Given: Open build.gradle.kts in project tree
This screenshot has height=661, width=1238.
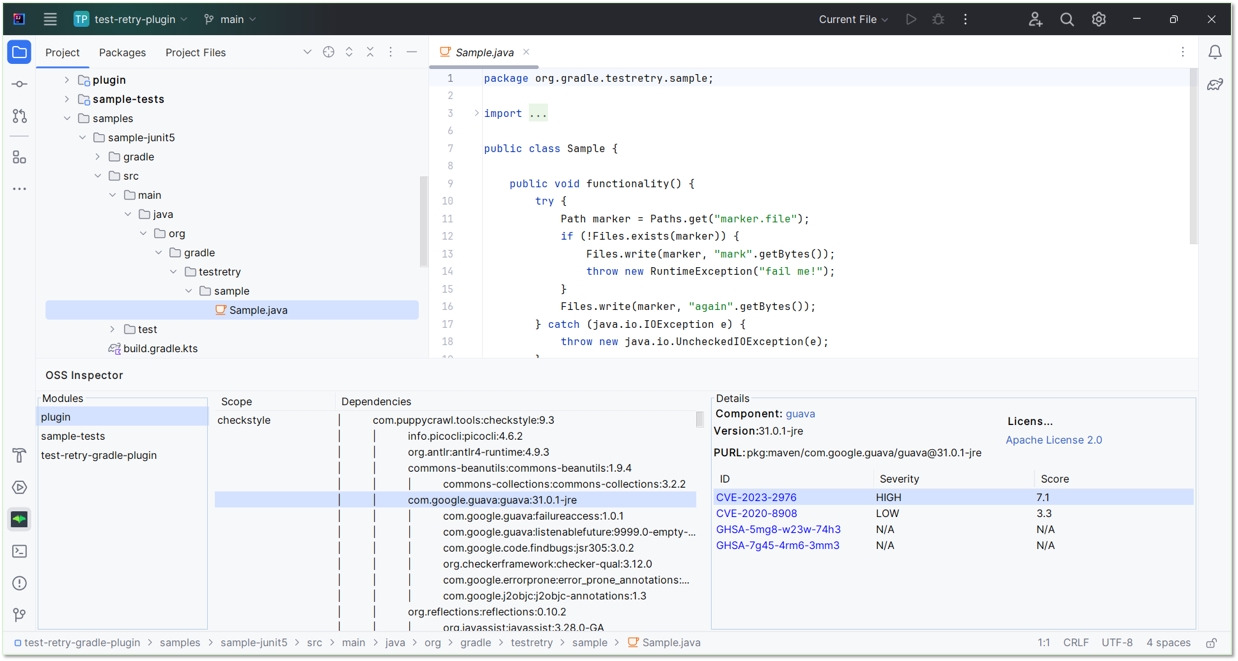Looking at the screenshot, I should pos(160,349).
